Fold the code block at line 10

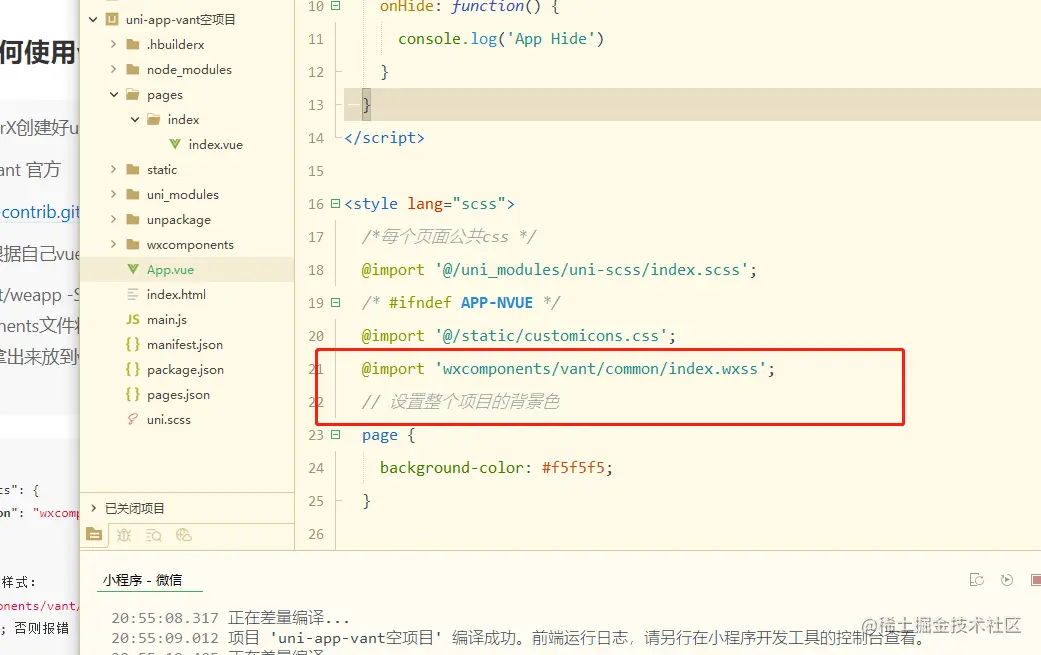coord(336,6)
